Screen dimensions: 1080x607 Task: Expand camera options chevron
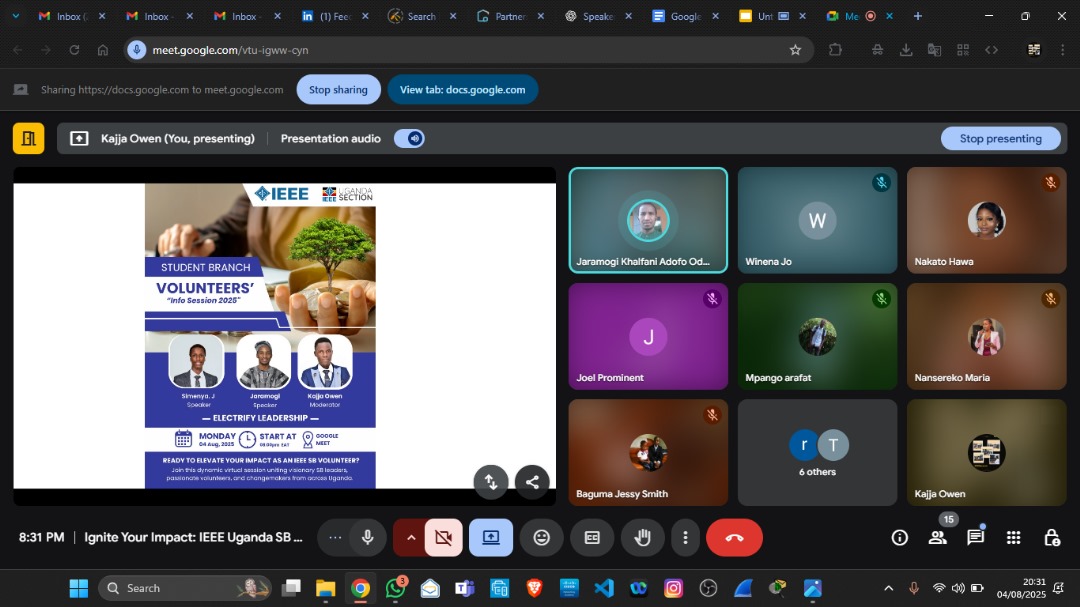[411, 537]
